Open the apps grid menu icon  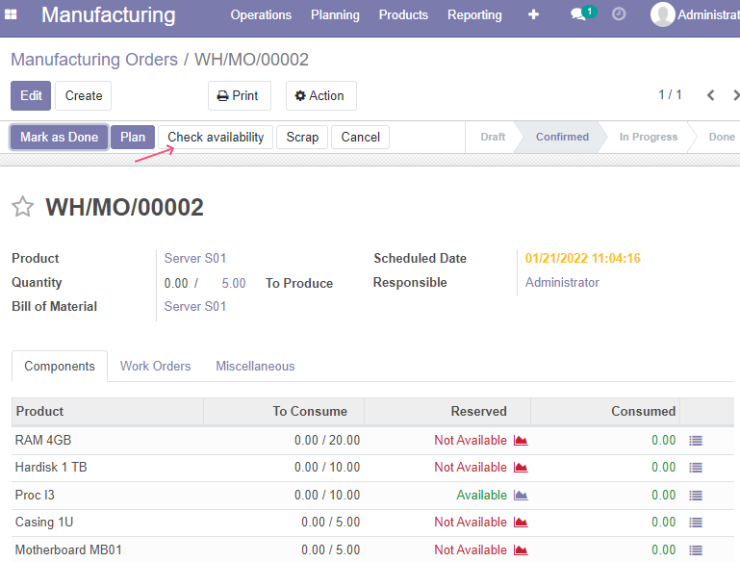click(10, 15)
